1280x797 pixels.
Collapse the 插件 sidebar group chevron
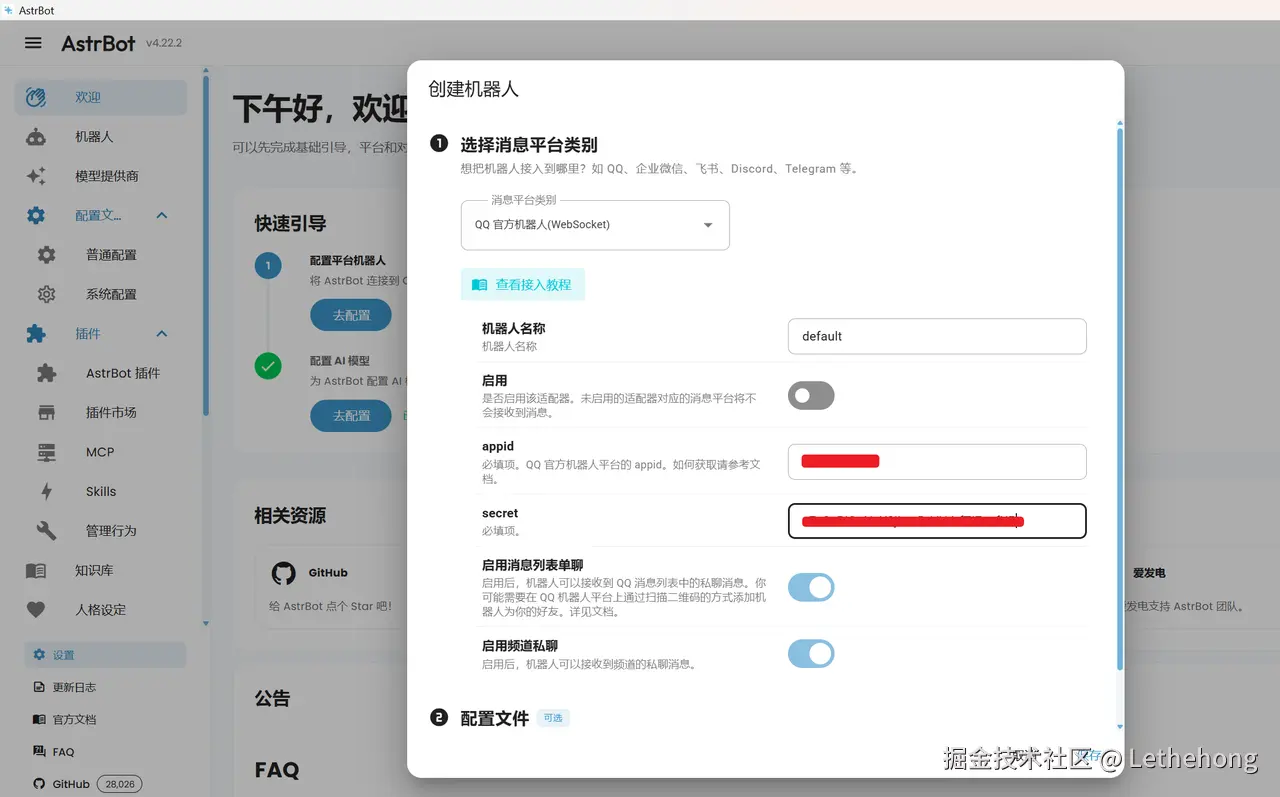pyautogui.click(x=162, y=334)
